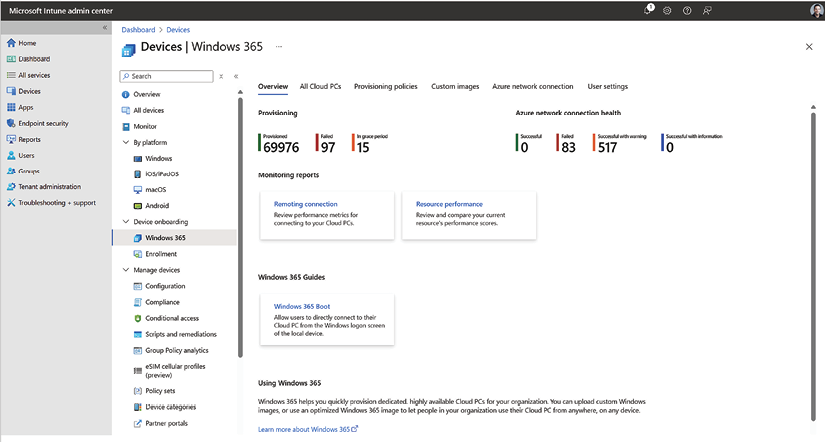Screen dimensions: 825x442
Task: Click the macOS platform icon
Action: (138, 189)
